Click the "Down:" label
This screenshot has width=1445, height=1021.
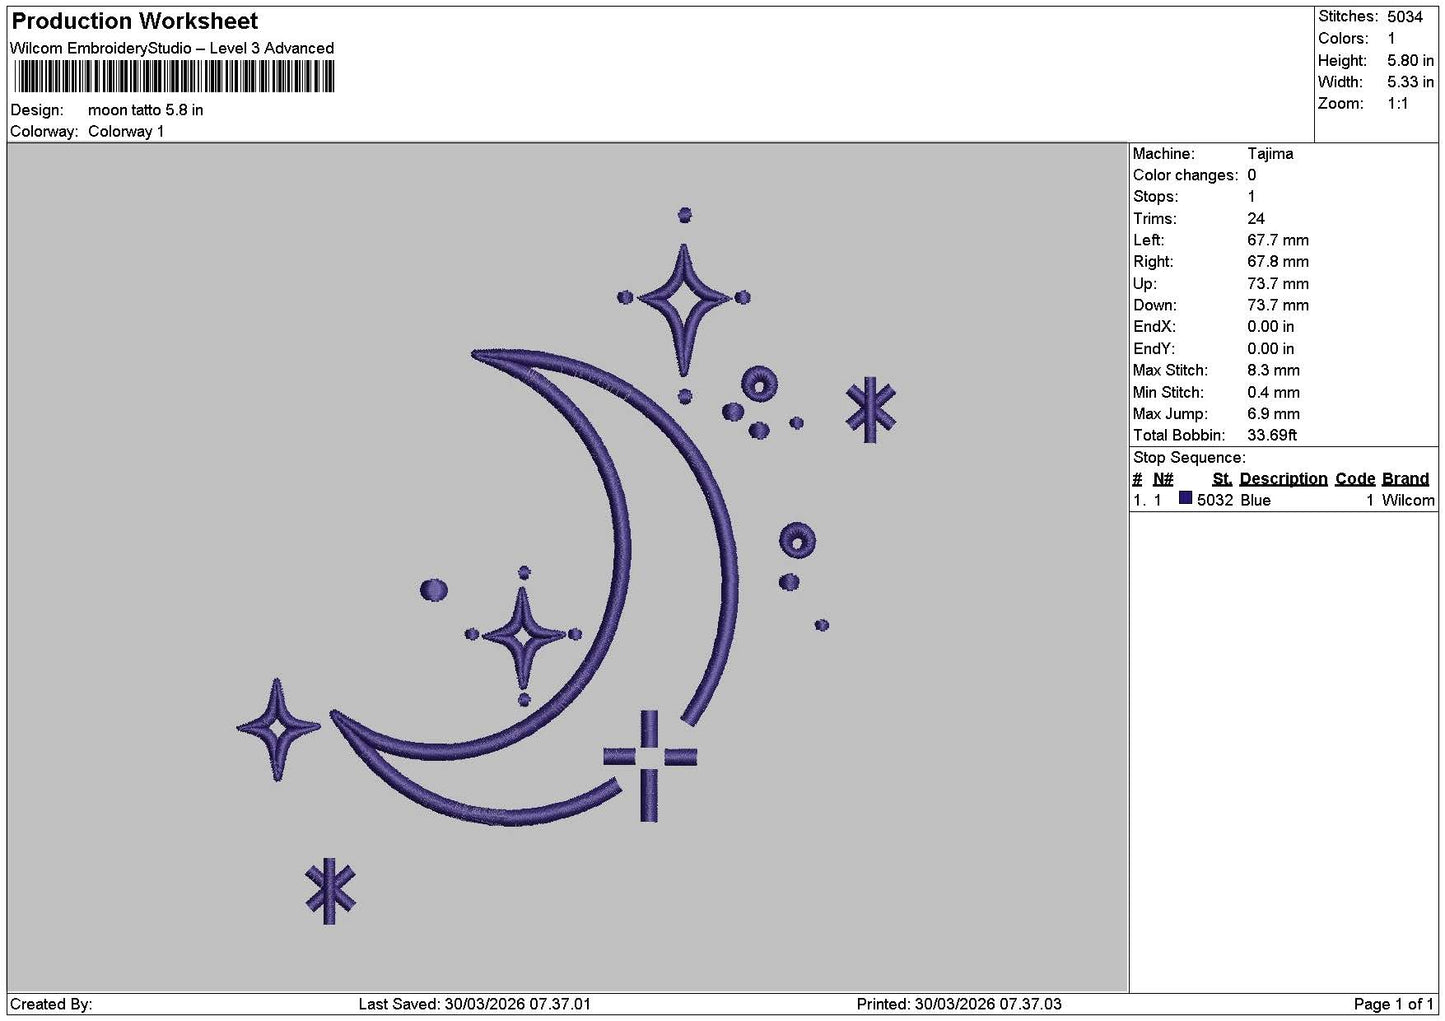(x=1154, y=306)
